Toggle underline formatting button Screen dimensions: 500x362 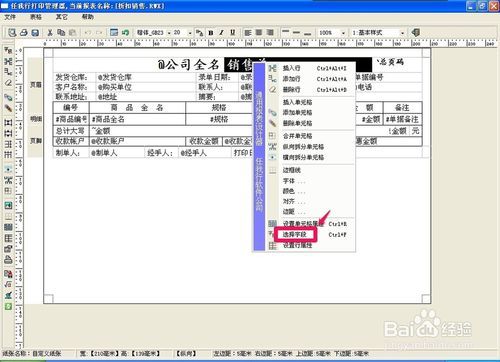coord(233,33)
